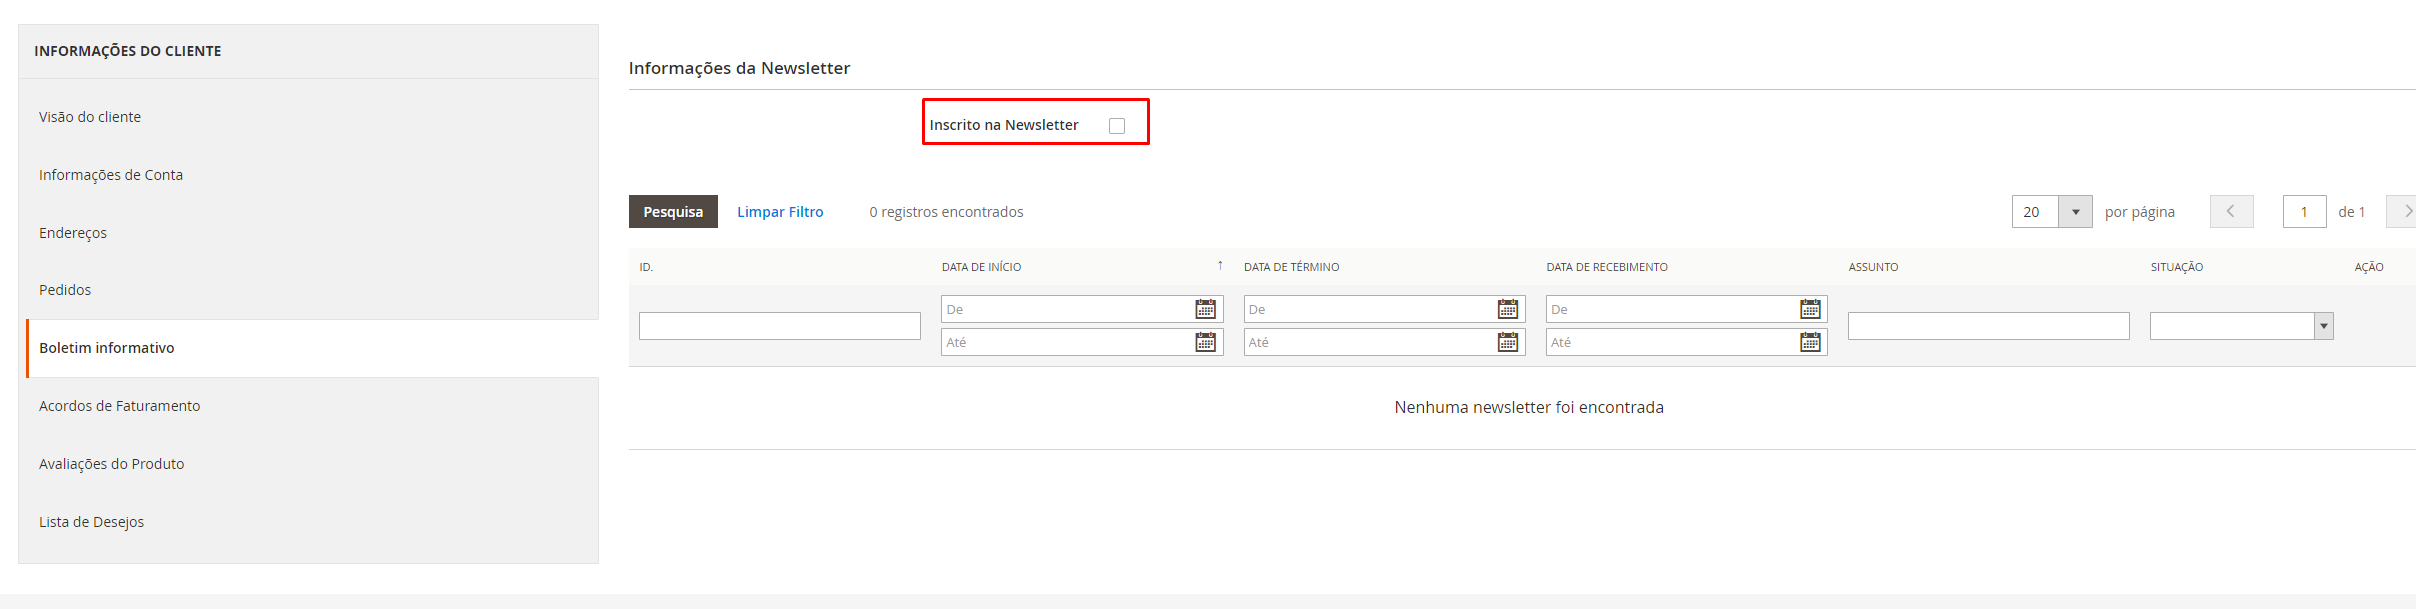Open calendar for Data de Recebimento 'Até' field
Screen dimensions: 2416x609
tap(1810, 342)
